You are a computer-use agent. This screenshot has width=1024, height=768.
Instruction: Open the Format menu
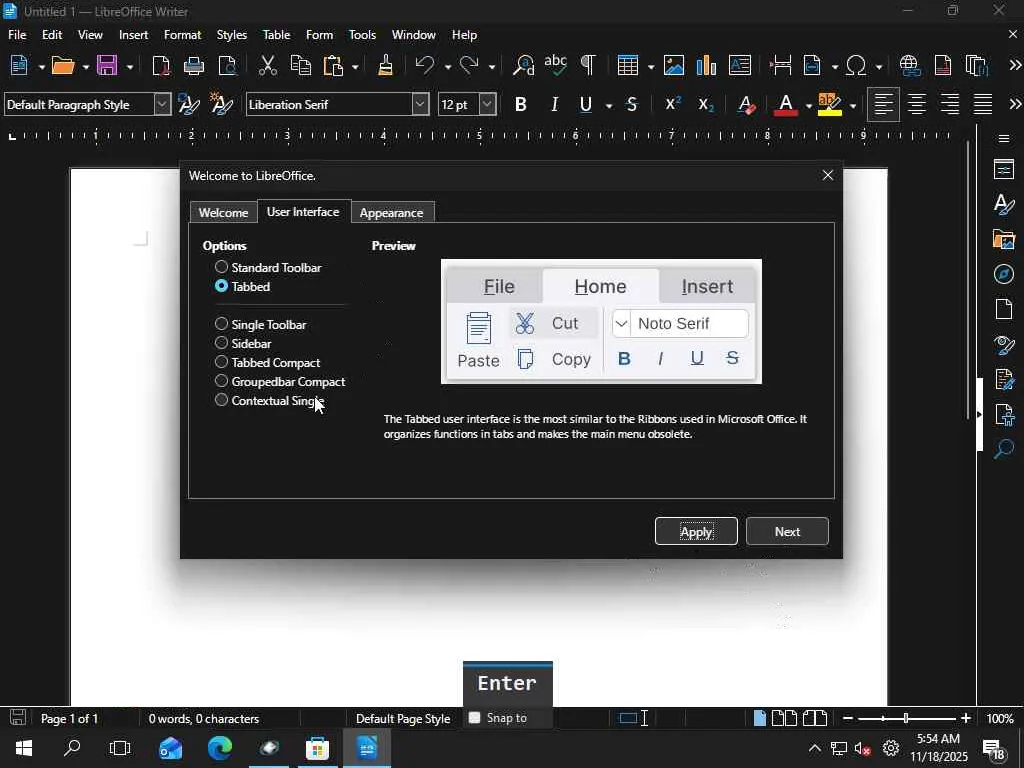182,35
